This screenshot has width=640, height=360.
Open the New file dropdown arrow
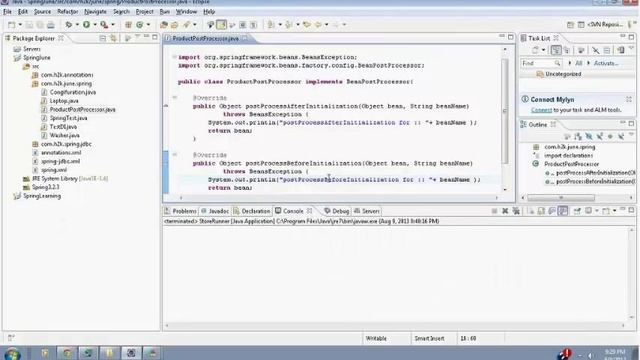[x=20, y=25]
